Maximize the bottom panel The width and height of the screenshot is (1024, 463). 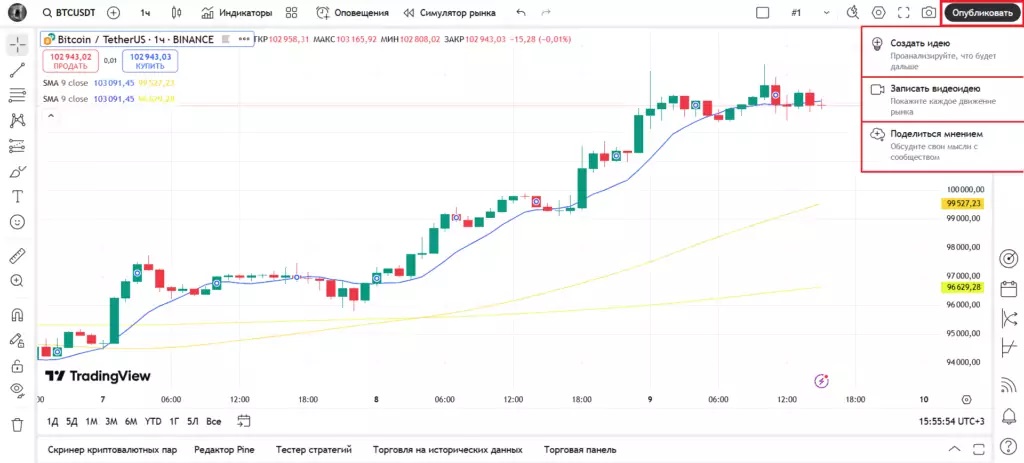979,449
